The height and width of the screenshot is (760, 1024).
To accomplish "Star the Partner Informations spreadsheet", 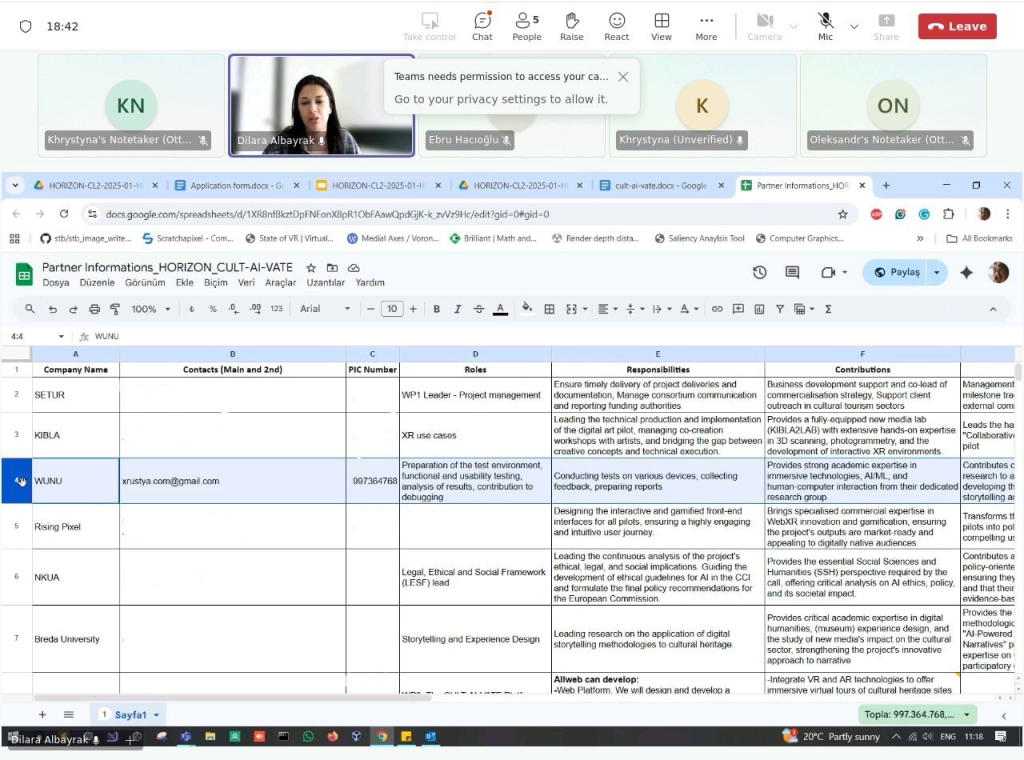I will click(311, 268).
